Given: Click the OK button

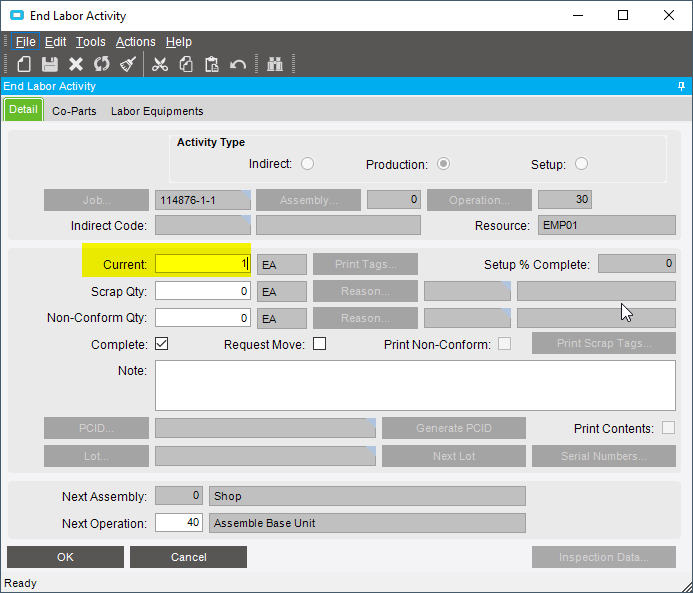Looking at the screenshot, I should coord(65,557).
